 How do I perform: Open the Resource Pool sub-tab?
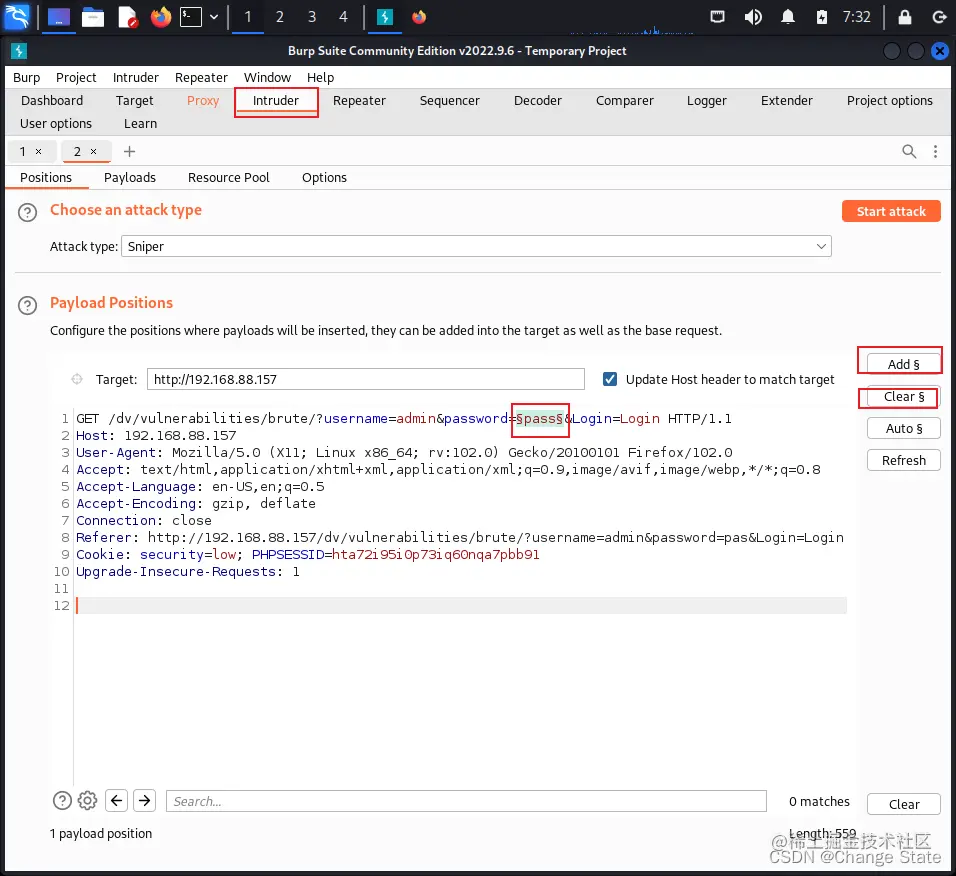pyautogui.click(x=229, y=177)
